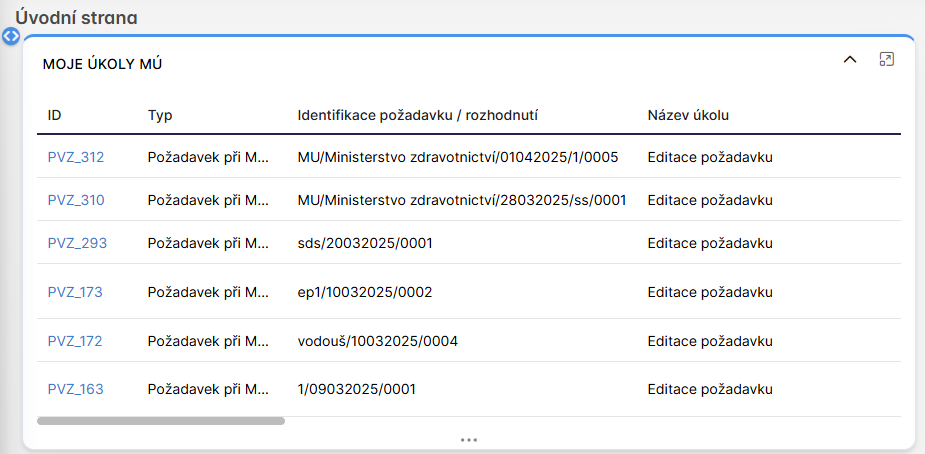This screenshot has height=454, width=925.
Task: Sort table by ID column header
Action: tap(55, 115)
